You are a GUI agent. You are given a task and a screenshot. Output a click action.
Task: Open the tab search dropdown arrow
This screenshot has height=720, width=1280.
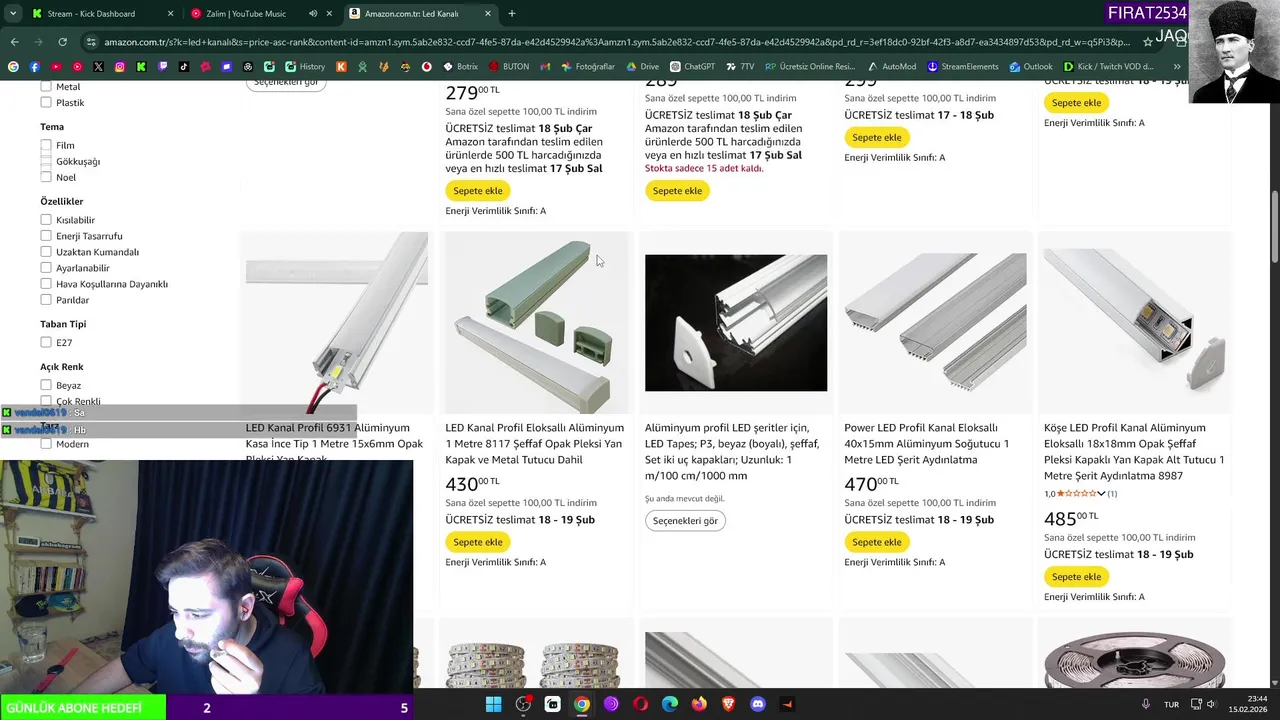[12, 14]
